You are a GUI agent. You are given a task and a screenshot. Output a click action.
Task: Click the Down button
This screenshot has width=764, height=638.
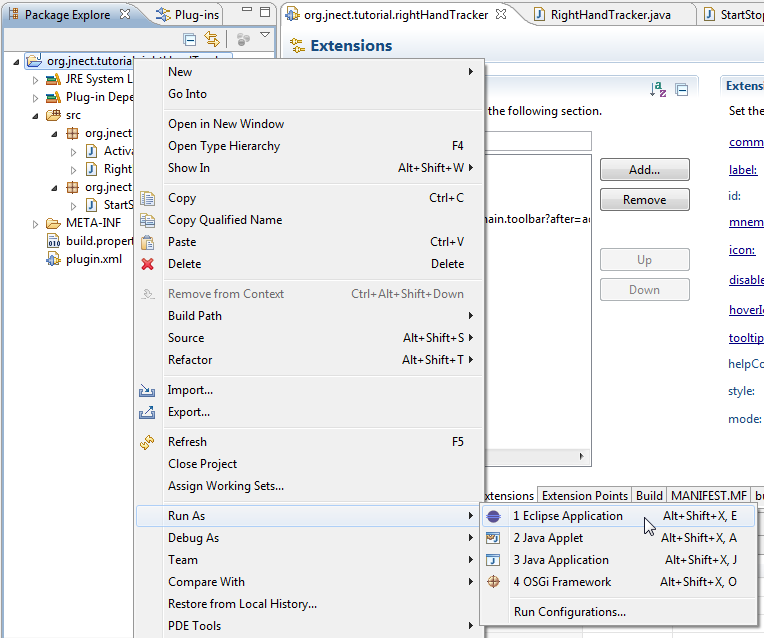tap(645, 290)
